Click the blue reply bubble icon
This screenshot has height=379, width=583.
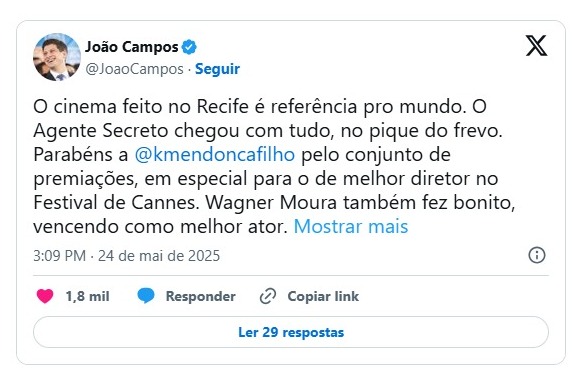pyautogui.click(x=146, y=296)
